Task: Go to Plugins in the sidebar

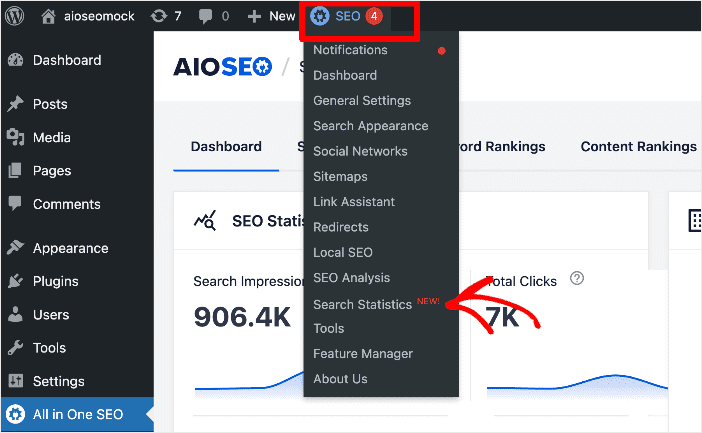Action: tap(56, 281)
